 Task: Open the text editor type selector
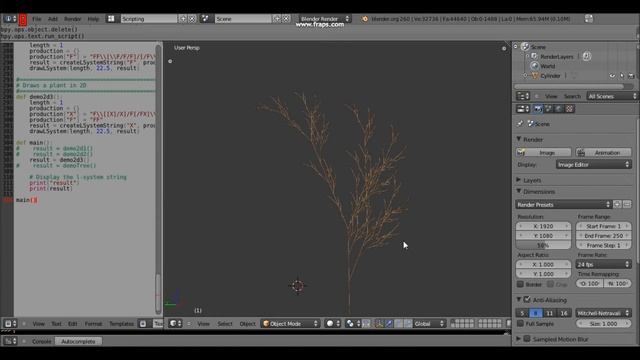click(10, 324)
